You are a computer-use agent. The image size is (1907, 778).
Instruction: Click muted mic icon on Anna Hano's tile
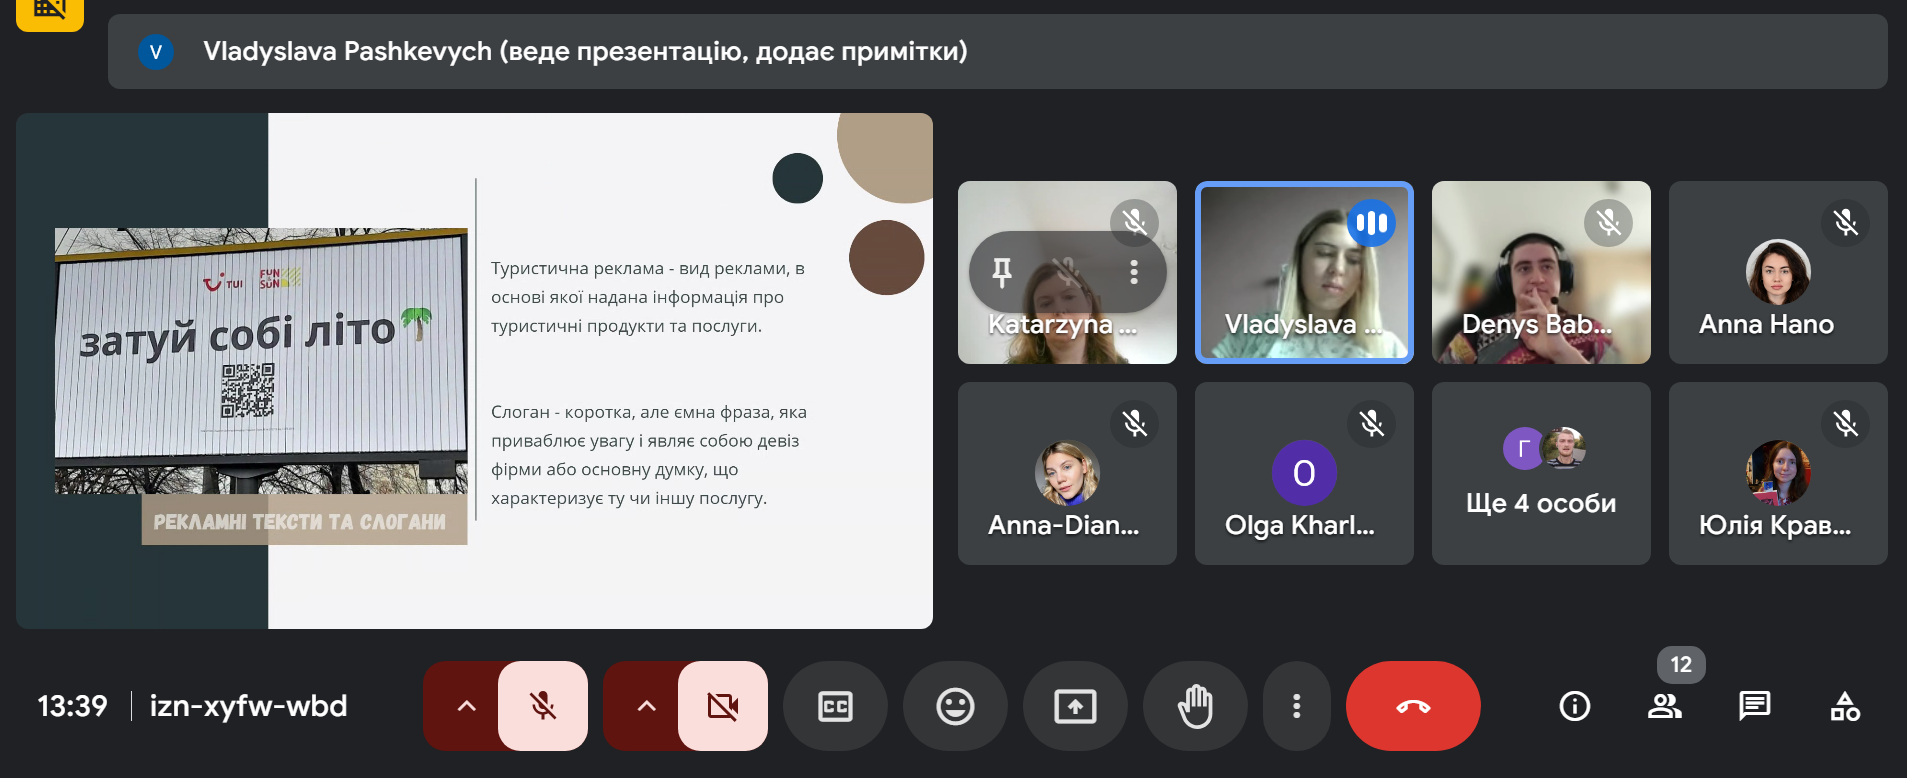[1845, 222]
